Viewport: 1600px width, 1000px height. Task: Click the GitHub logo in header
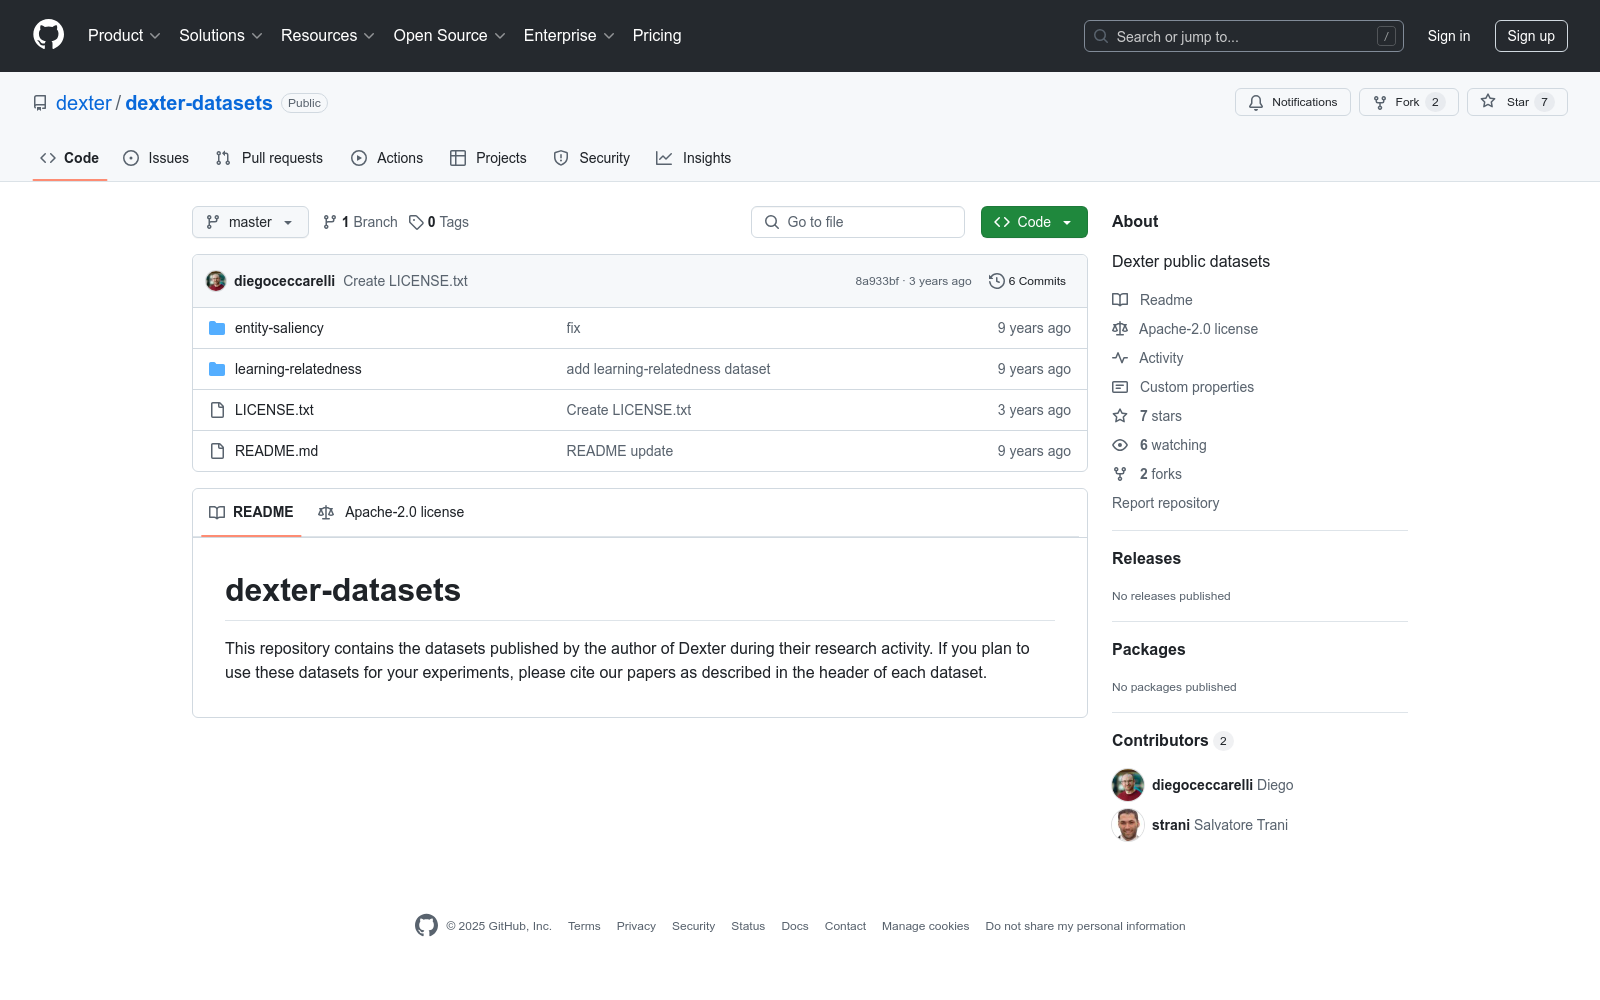48,35
